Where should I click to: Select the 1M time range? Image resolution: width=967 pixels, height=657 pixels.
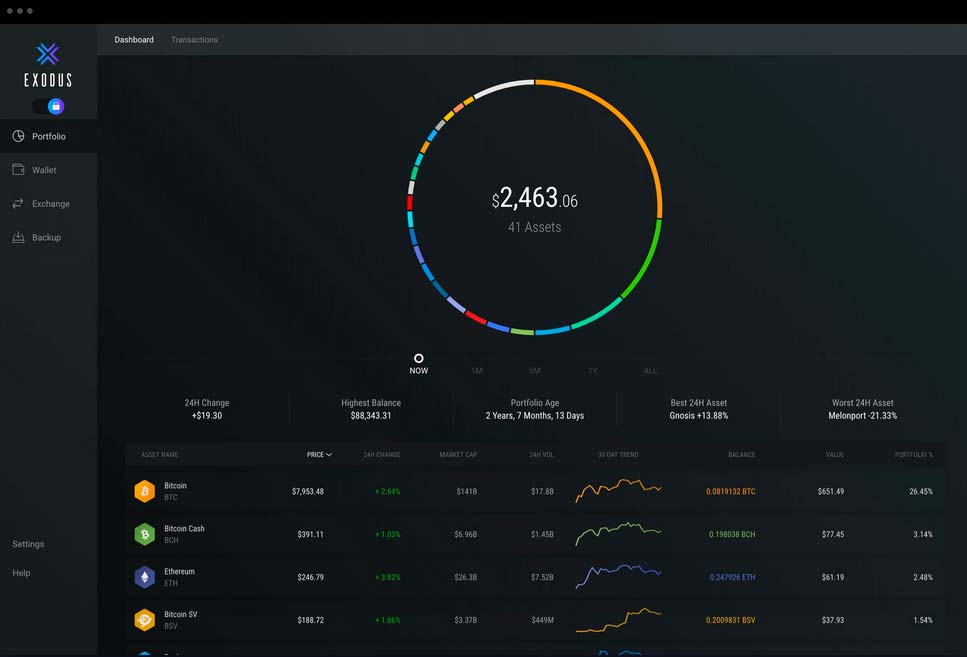click(x=477, y=371)
